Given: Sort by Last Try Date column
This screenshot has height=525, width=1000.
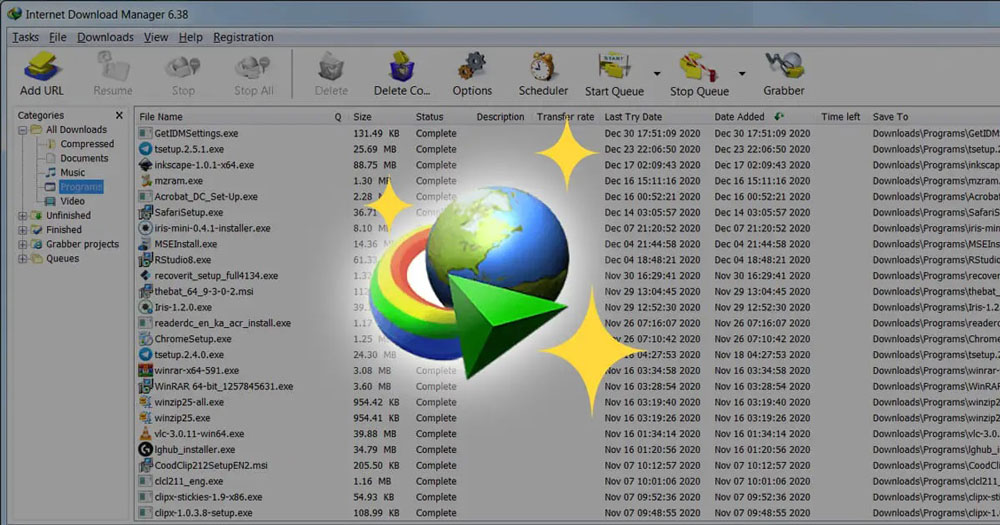Looking at the screenshot, I should coord(633,117).
